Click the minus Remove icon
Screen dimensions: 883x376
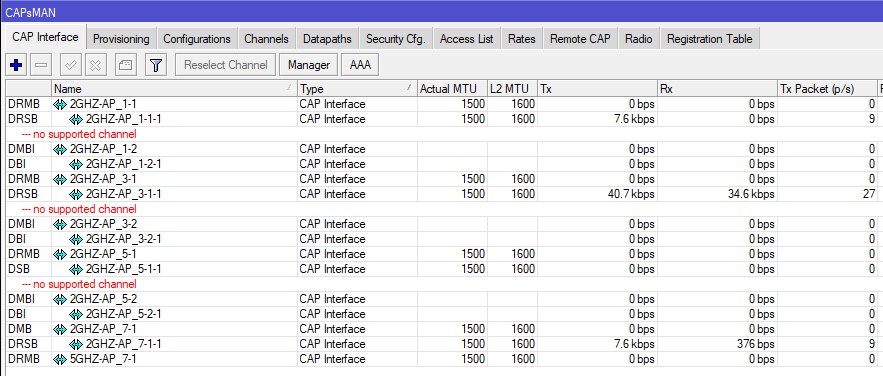41,65
